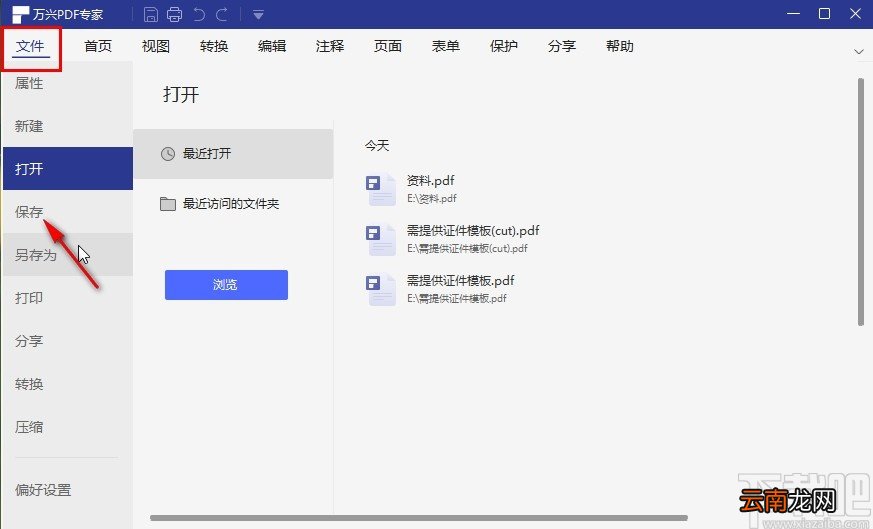Select 打印 in the file sidebar
Screen dimensions: 873x529
(x=68, y=298)
